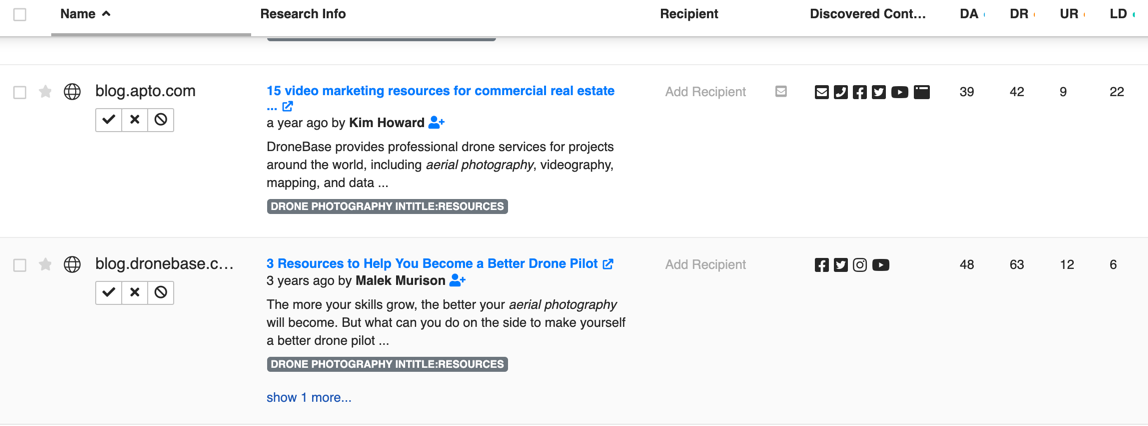1148x426 pixels.
Task: Add author Kim Howard as a contact
Action: click(436, 123)
